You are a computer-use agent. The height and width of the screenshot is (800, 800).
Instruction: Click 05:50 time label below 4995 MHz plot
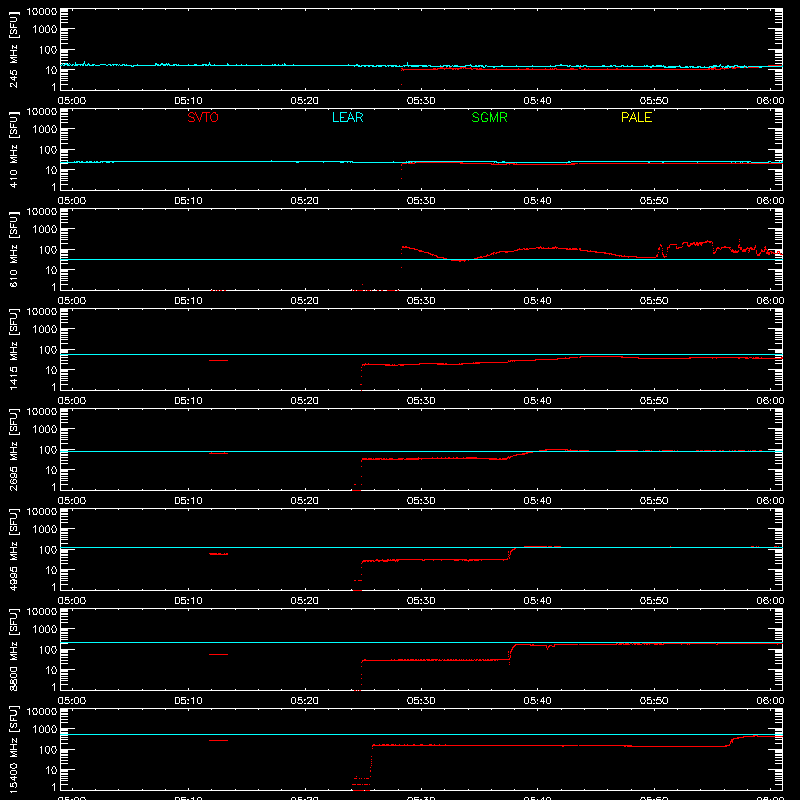tap(654, 601)
